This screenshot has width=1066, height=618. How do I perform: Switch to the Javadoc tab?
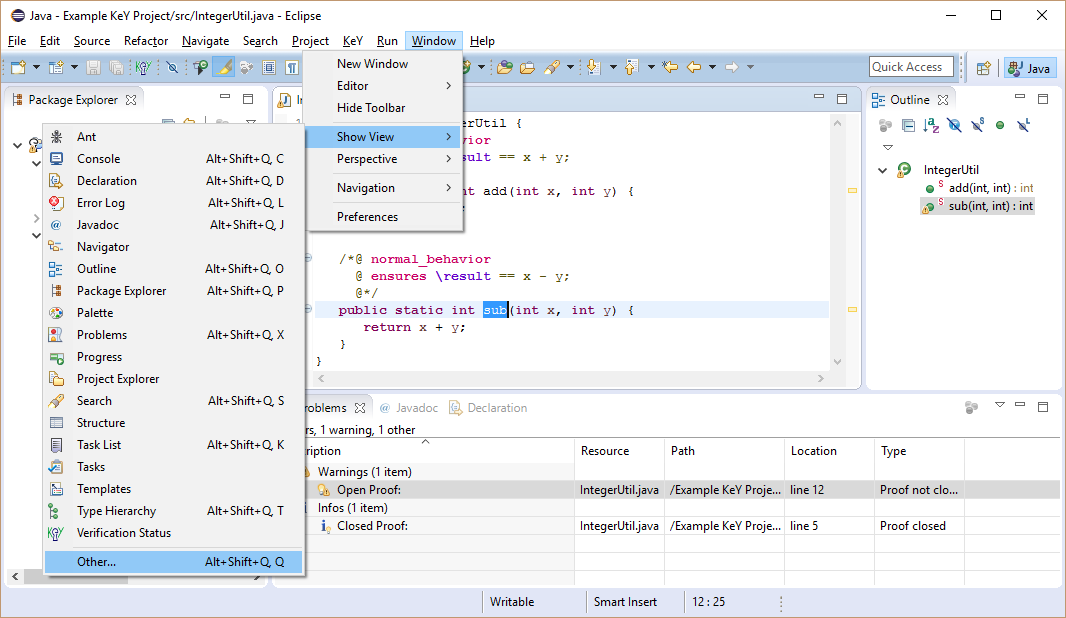pyautogui.click(x=409, y=408)
